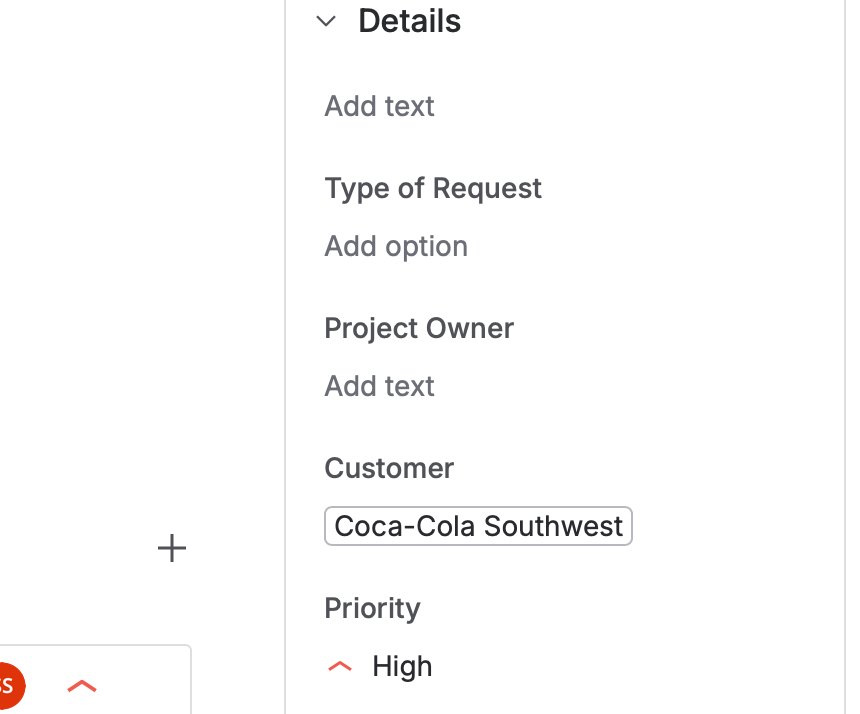Open the High priority value dropdown
The image size is (860, 714).
(402, 666)
